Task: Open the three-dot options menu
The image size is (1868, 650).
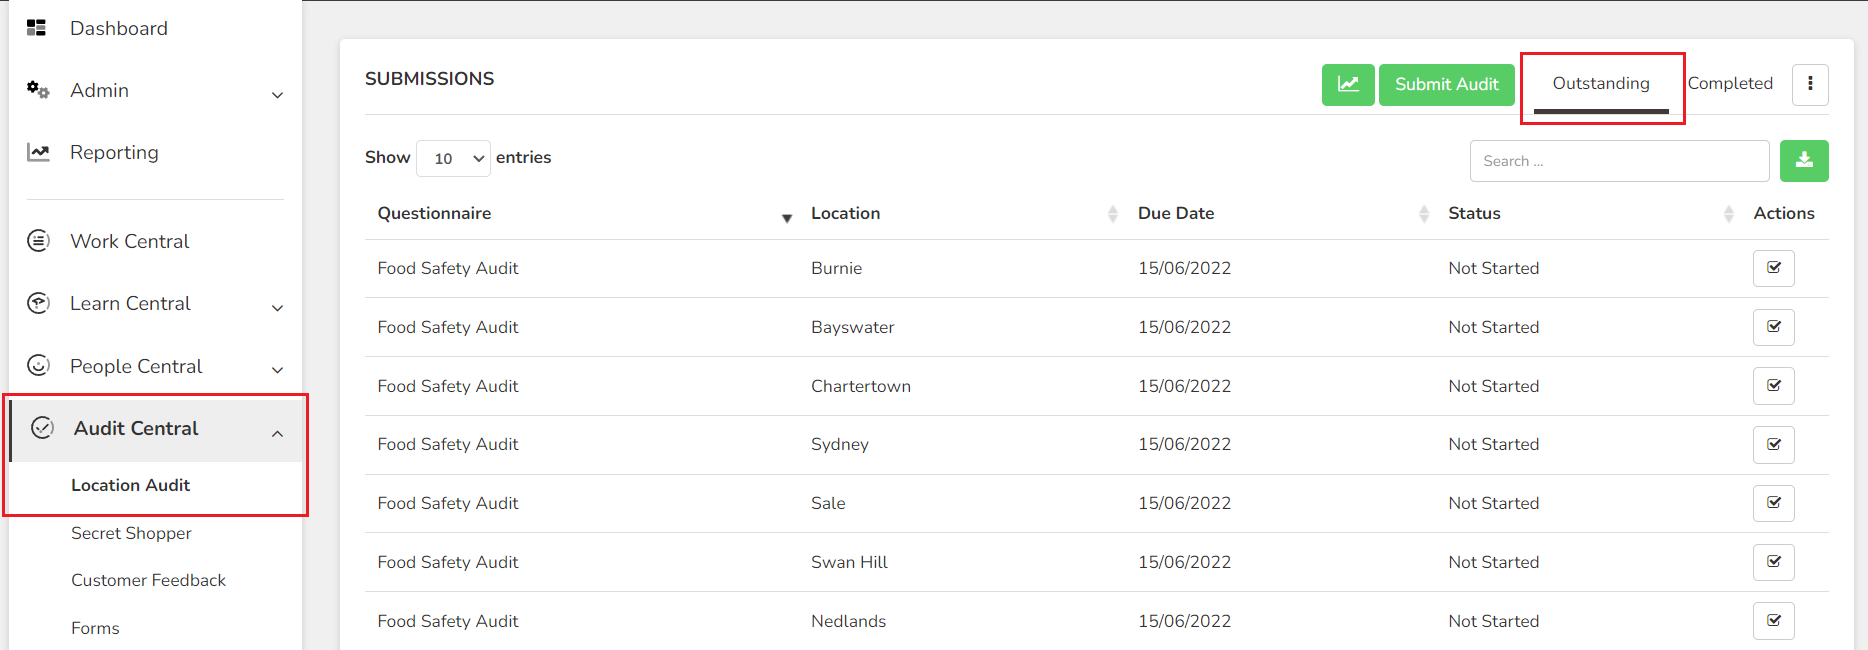Action: [x=1810, y=85]
